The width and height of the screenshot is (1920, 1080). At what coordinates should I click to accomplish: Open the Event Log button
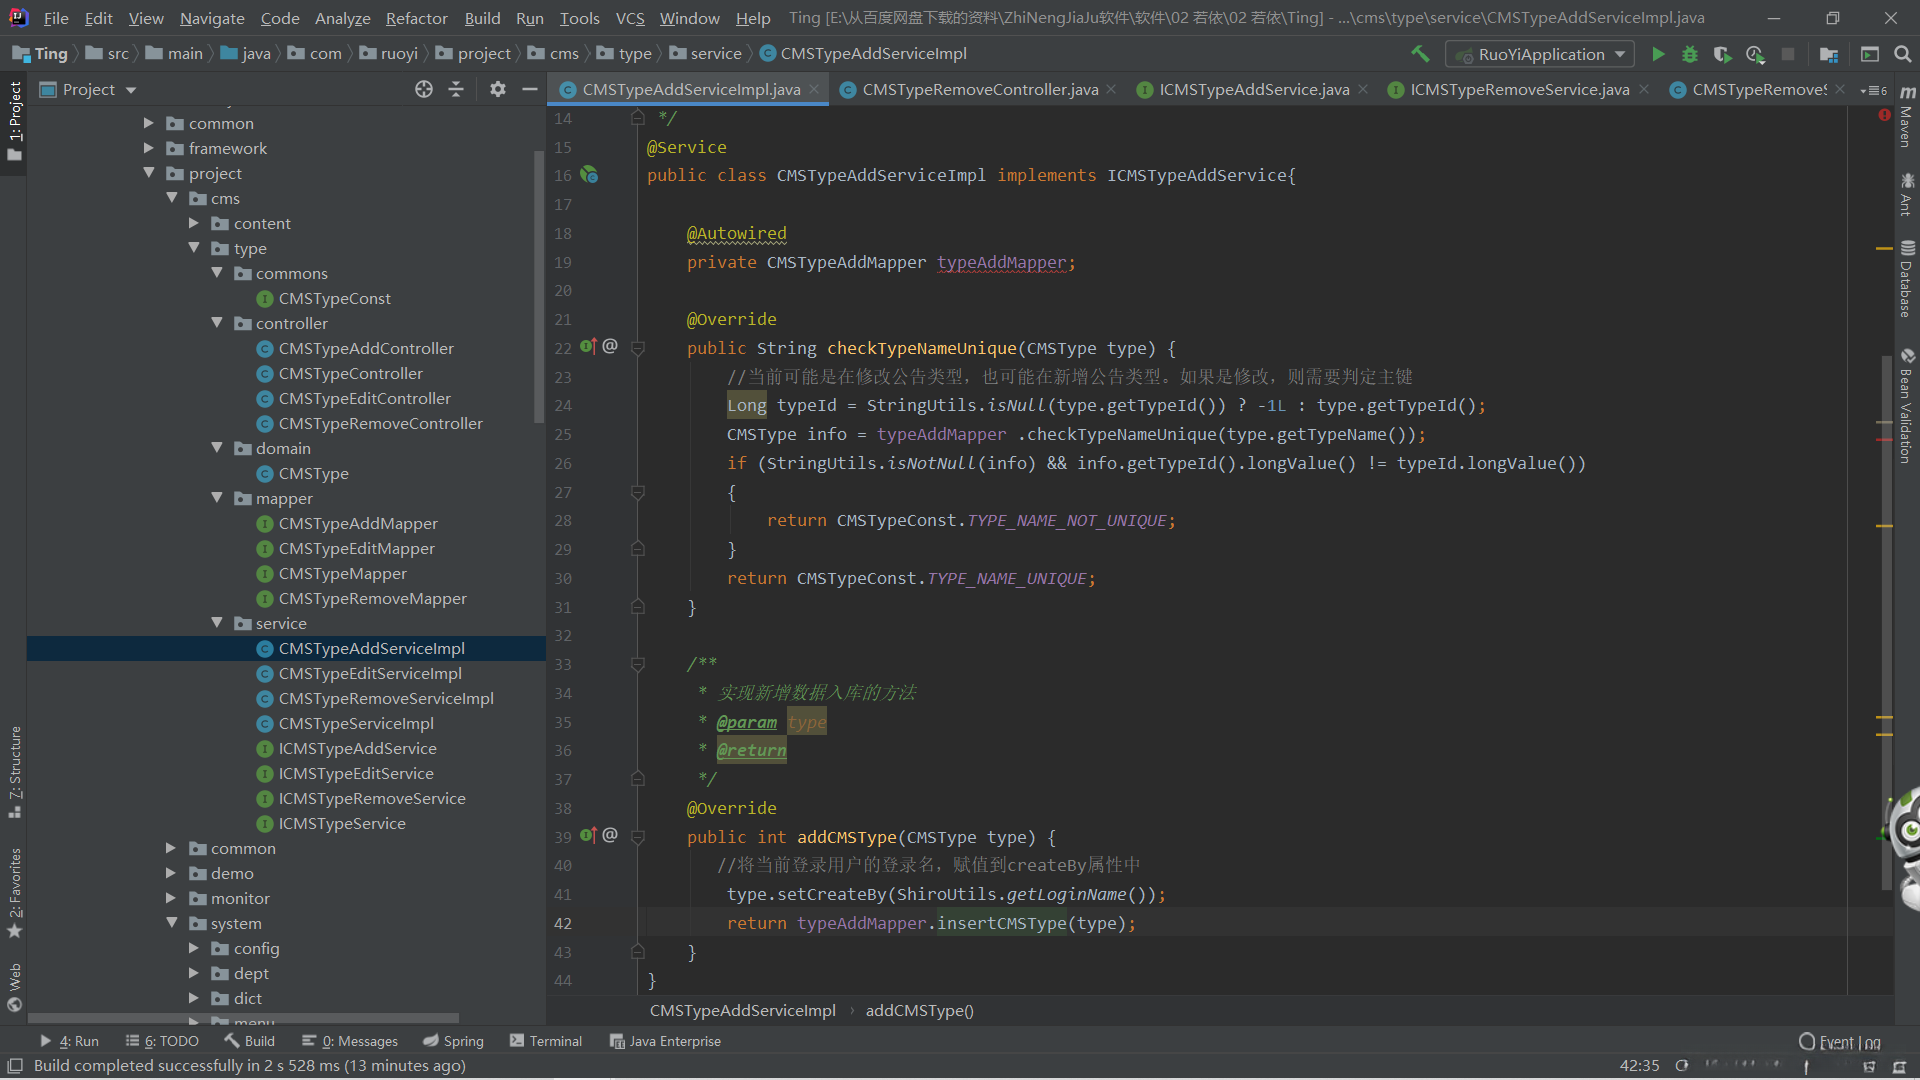click(1840, 1042)
